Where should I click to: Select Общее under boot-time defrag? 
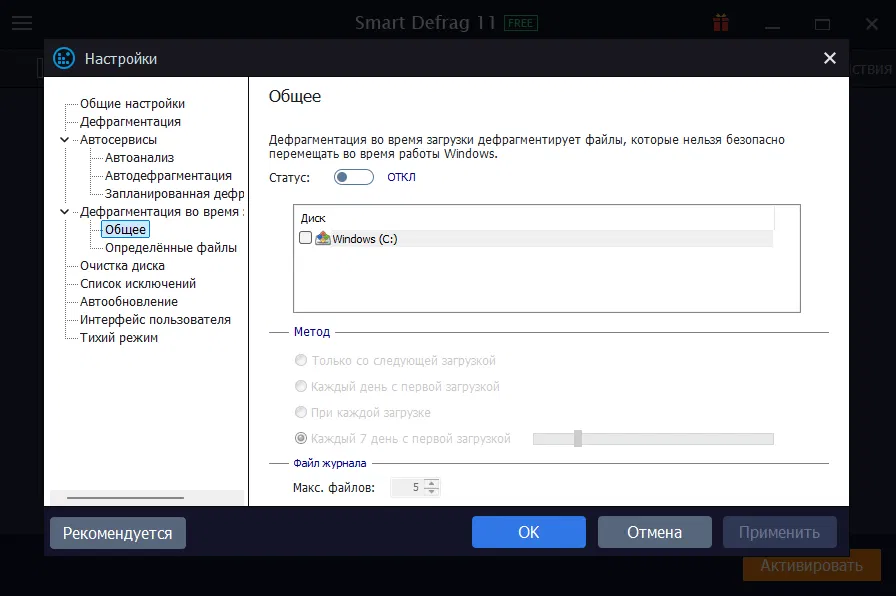(126, 230)
